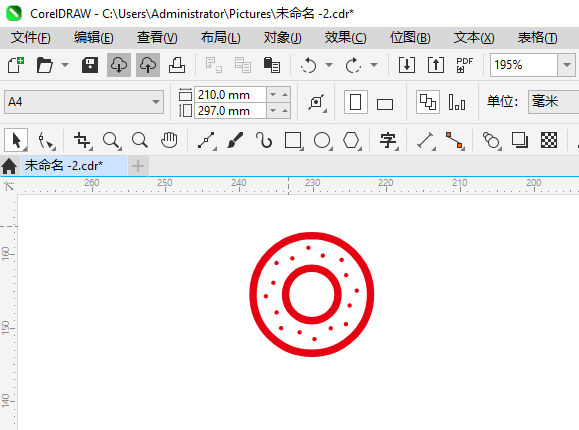Viewport: 579px width, 430px height.
Task: Click the Print icon
Action: pos(177,65)
